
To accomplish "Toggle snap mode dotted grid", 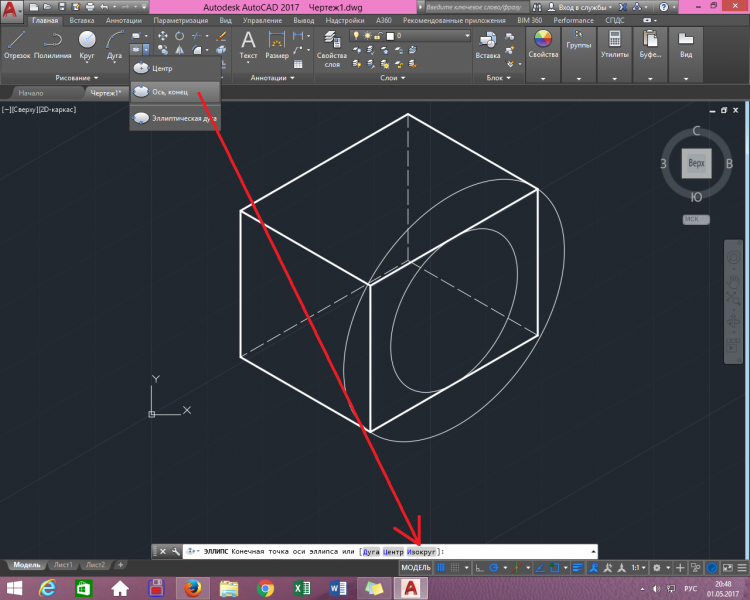I will (x=455, y=567).
